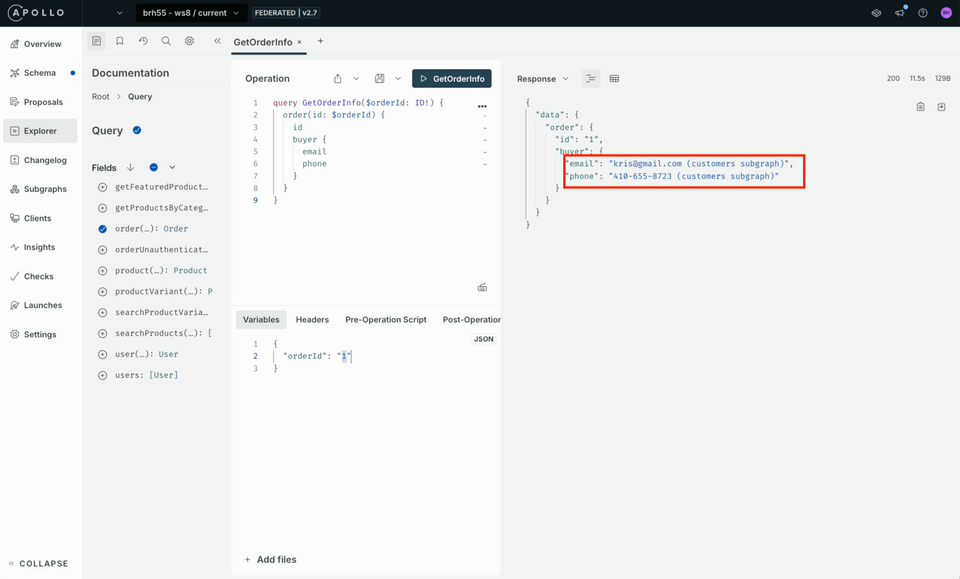Select the users field checkbox

pyautogui.click(x=102, y=375)
